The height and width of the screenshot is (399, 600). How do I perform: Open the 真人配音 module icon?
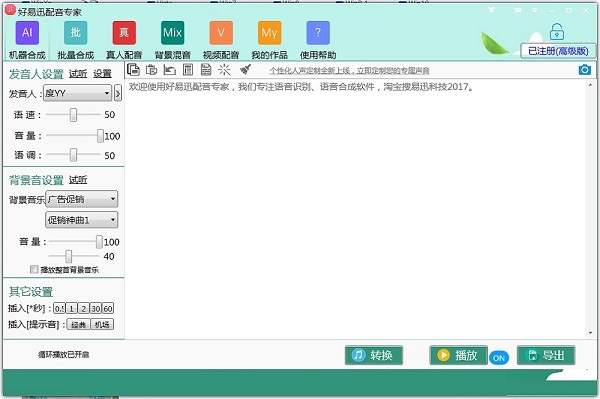tap(124, 33)
